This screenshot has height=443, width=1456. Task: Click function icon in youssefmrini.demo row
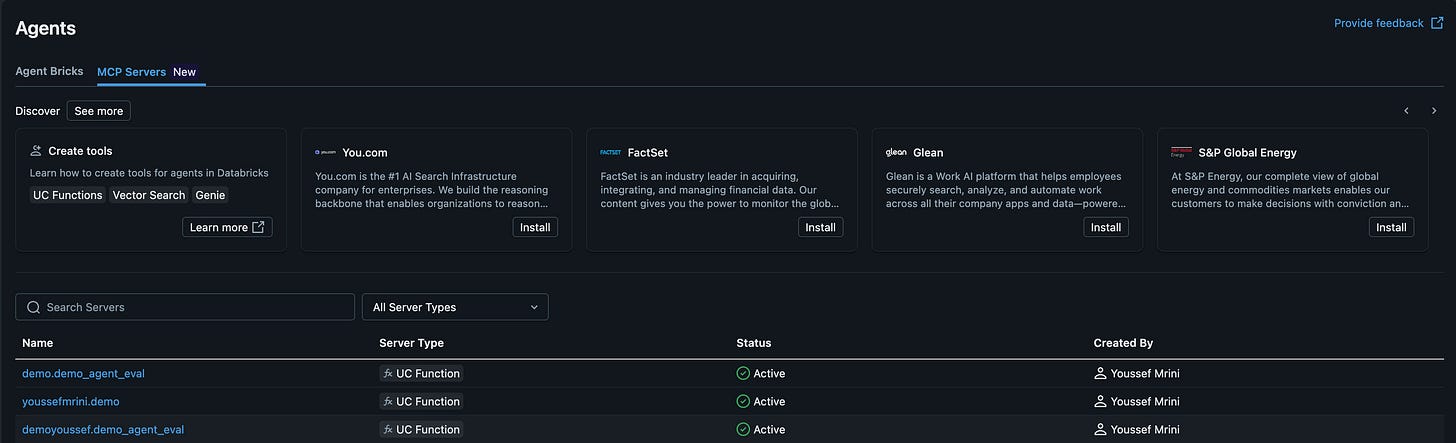click(387, 401)
